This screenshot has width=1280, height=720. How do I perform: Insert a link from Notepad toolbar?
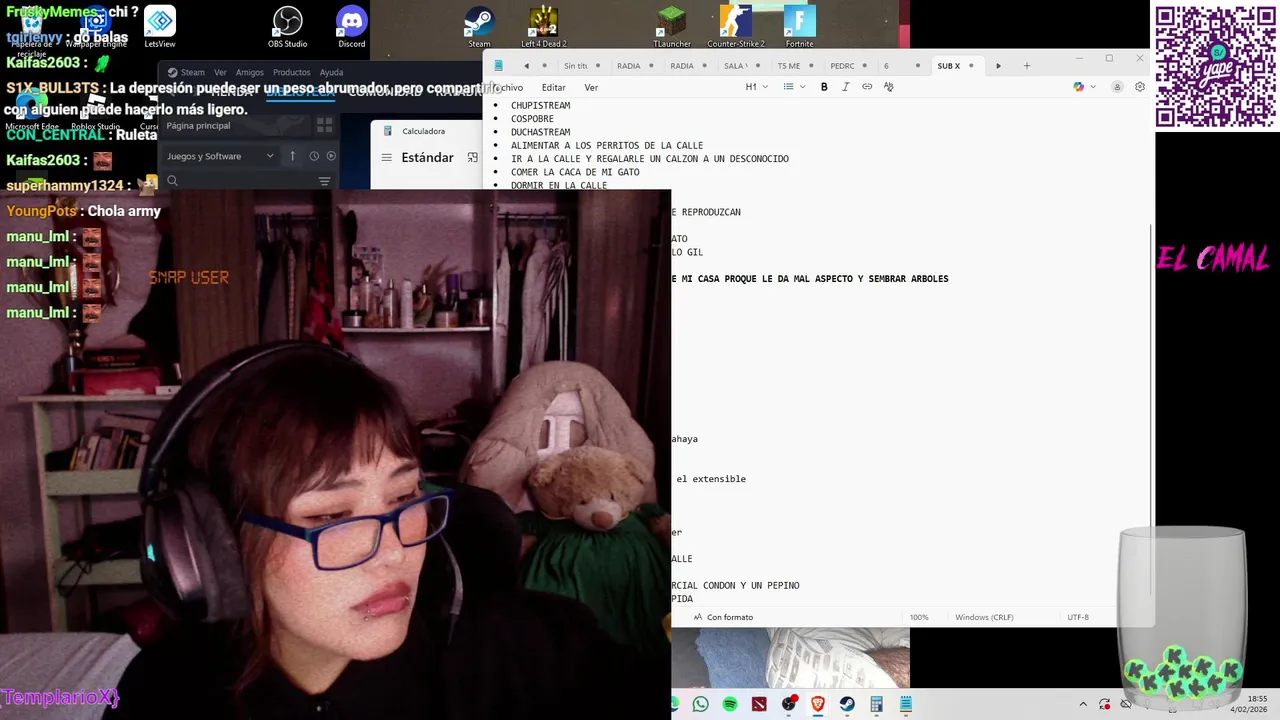pos(867,87)
